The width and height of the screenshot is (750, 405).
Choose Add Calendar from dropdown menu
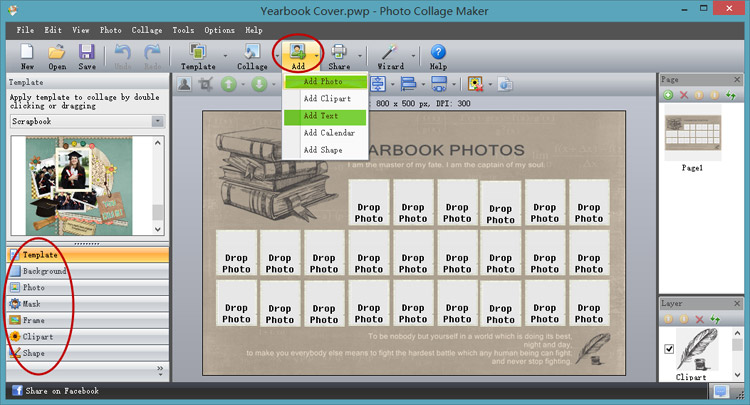coord(325,133)
